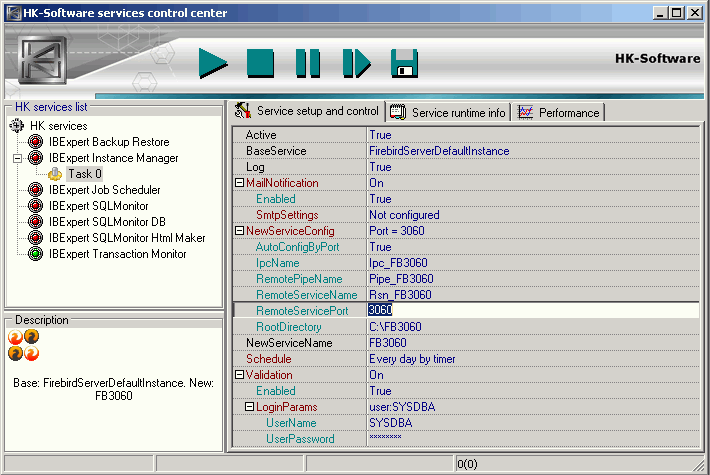Collapse the IBExpert Instance Manager node
Screen dimensions: 710x475
tap(17, 158)
